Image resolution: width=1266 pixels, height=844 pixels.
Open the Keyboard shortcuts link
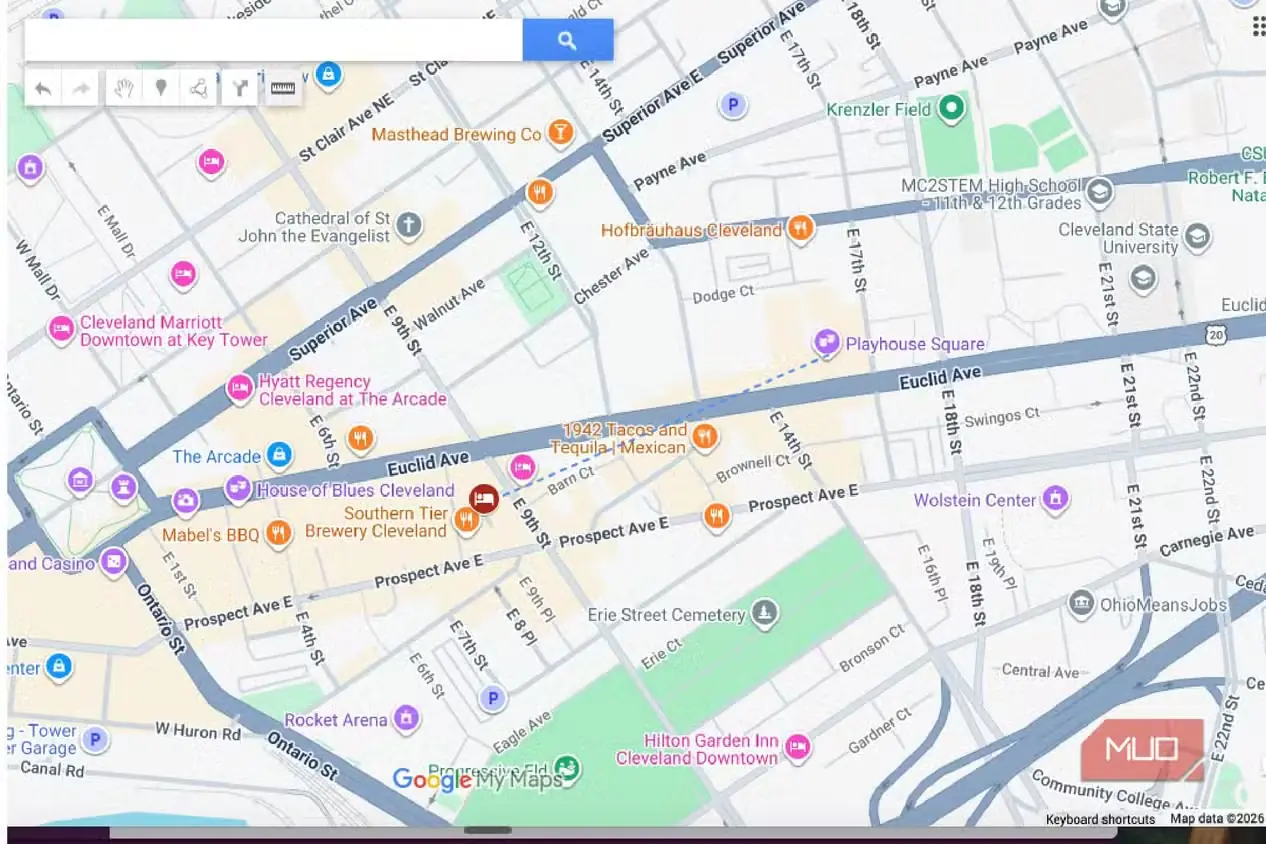point(1100,819)
